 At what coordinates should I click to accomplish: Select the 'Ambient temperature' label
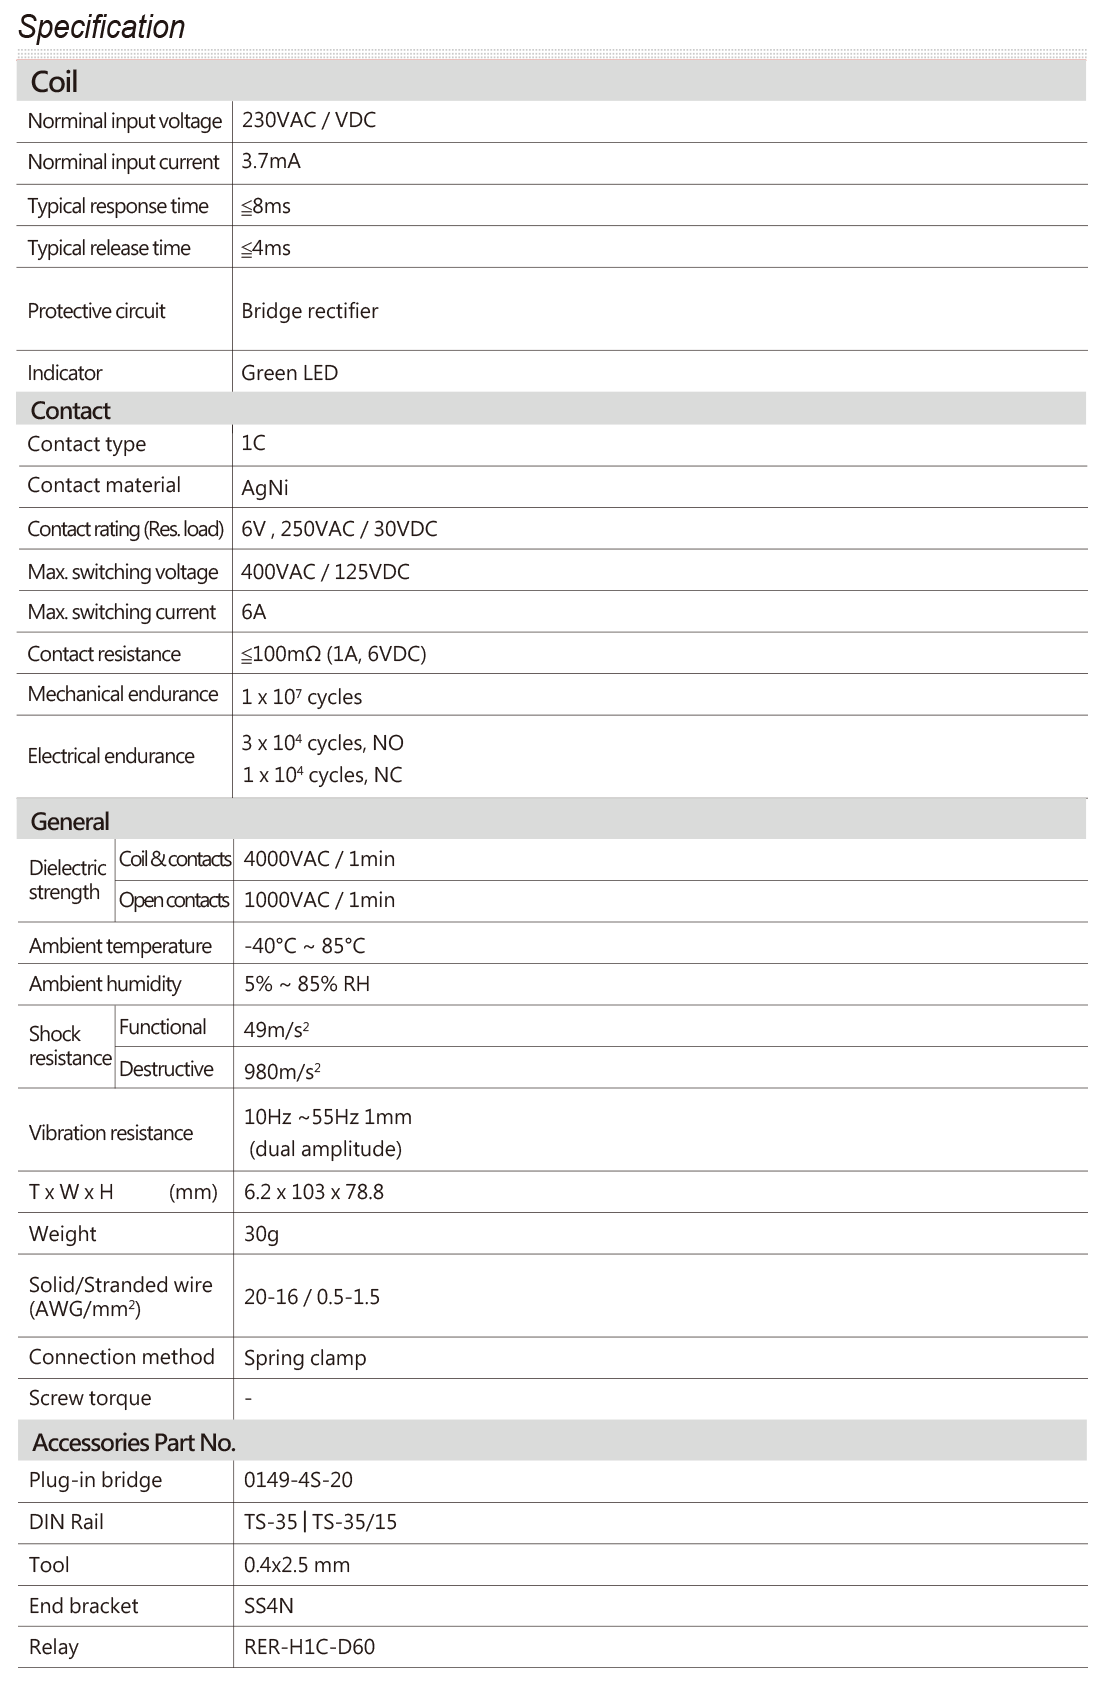tap(120, 946)
